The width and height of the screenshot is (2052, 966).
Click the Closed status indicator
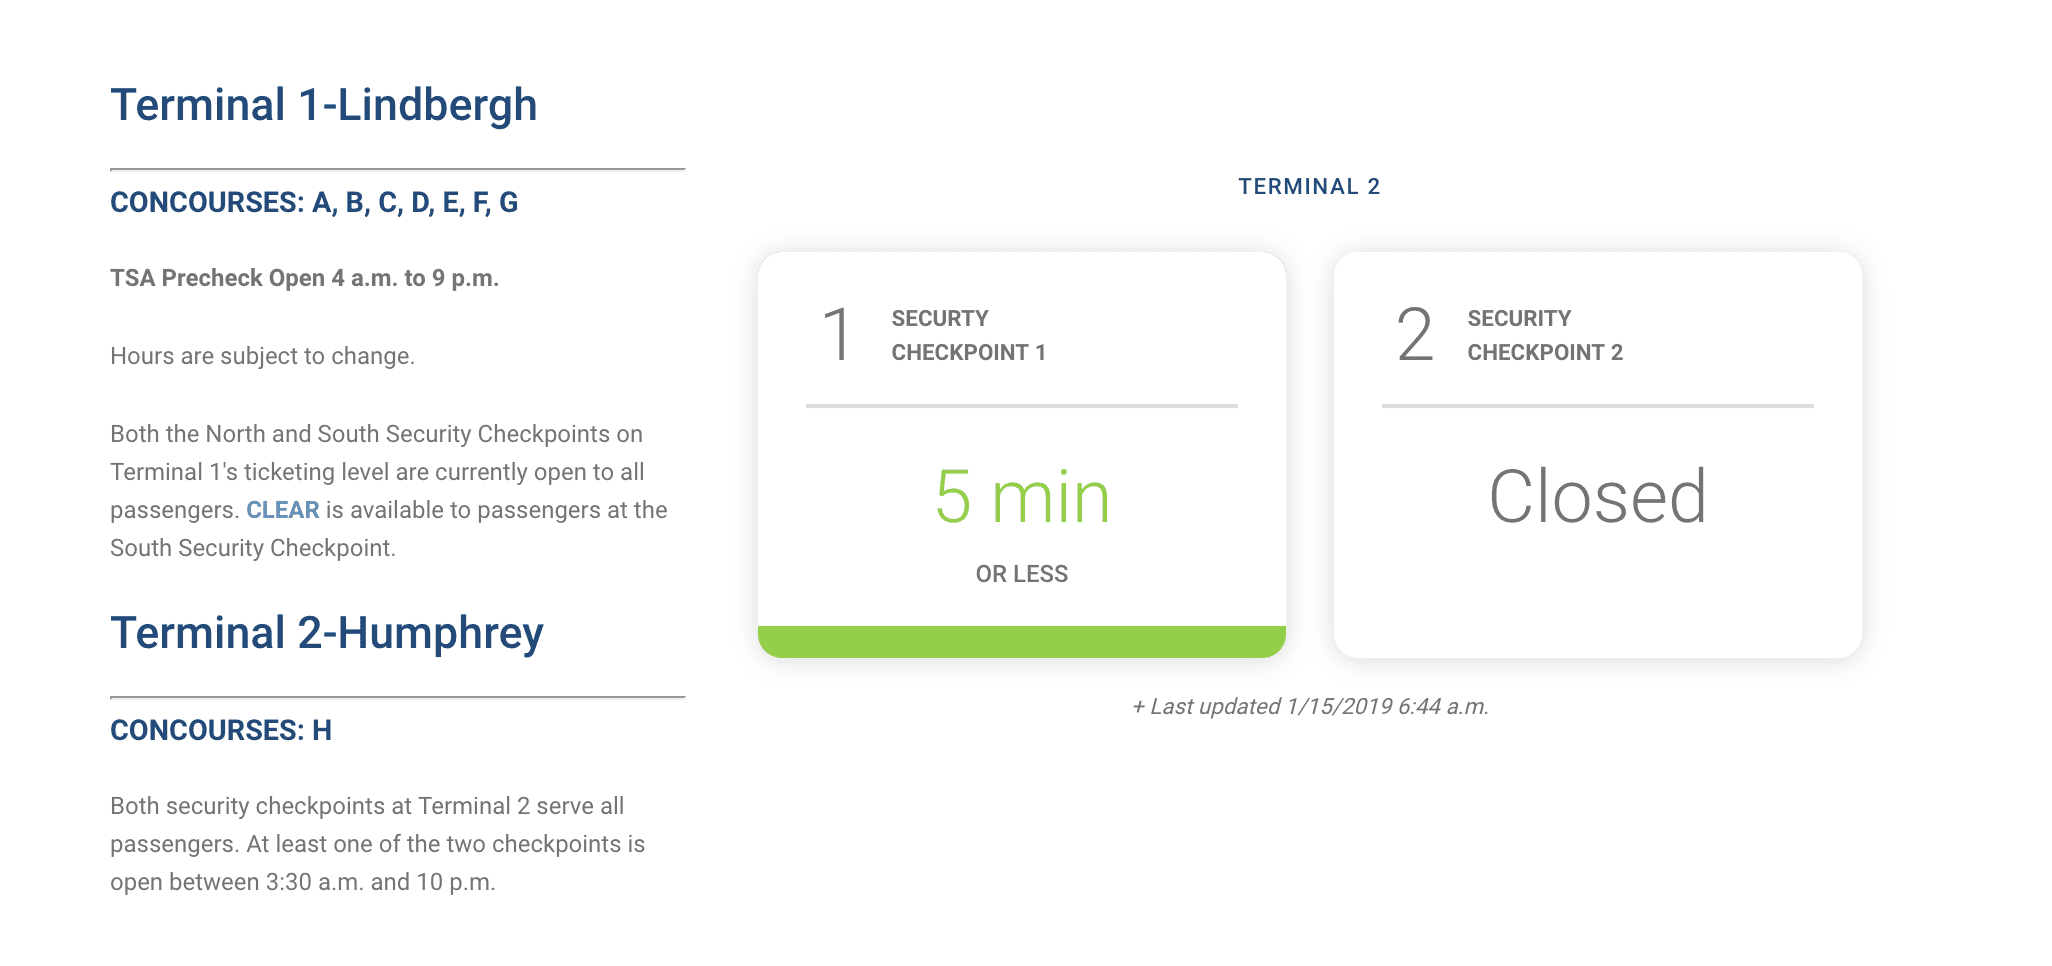[x=1597, y=495]
